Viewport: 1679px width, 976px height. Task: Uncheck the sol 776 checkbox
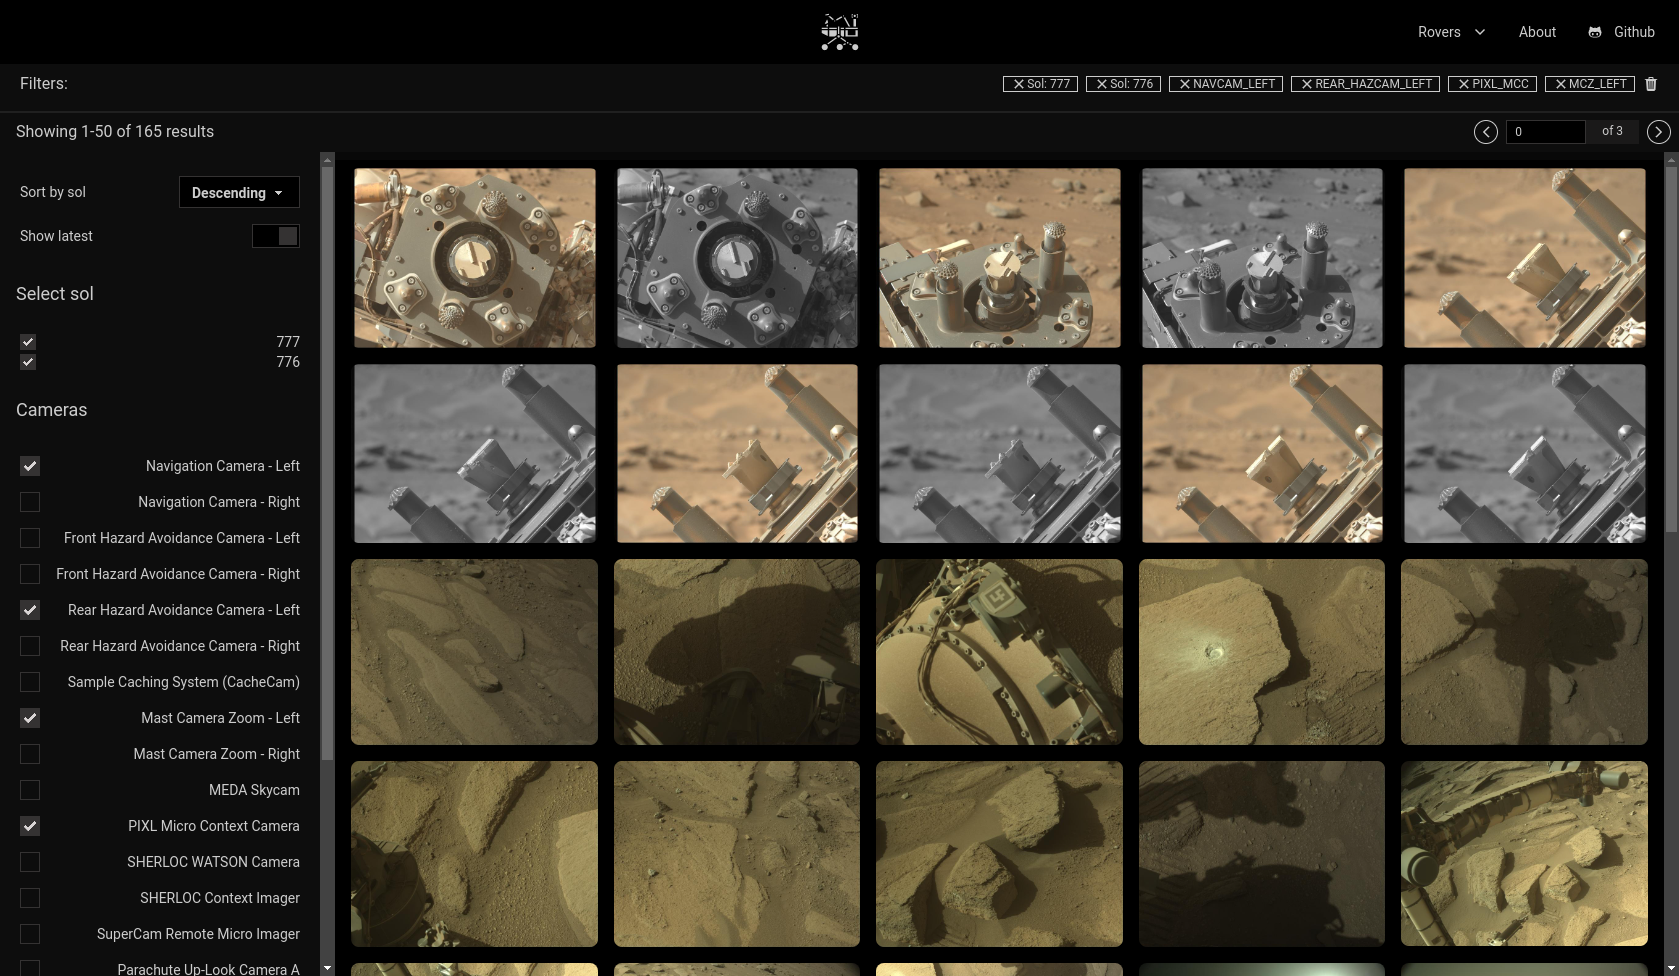(28, 362)
